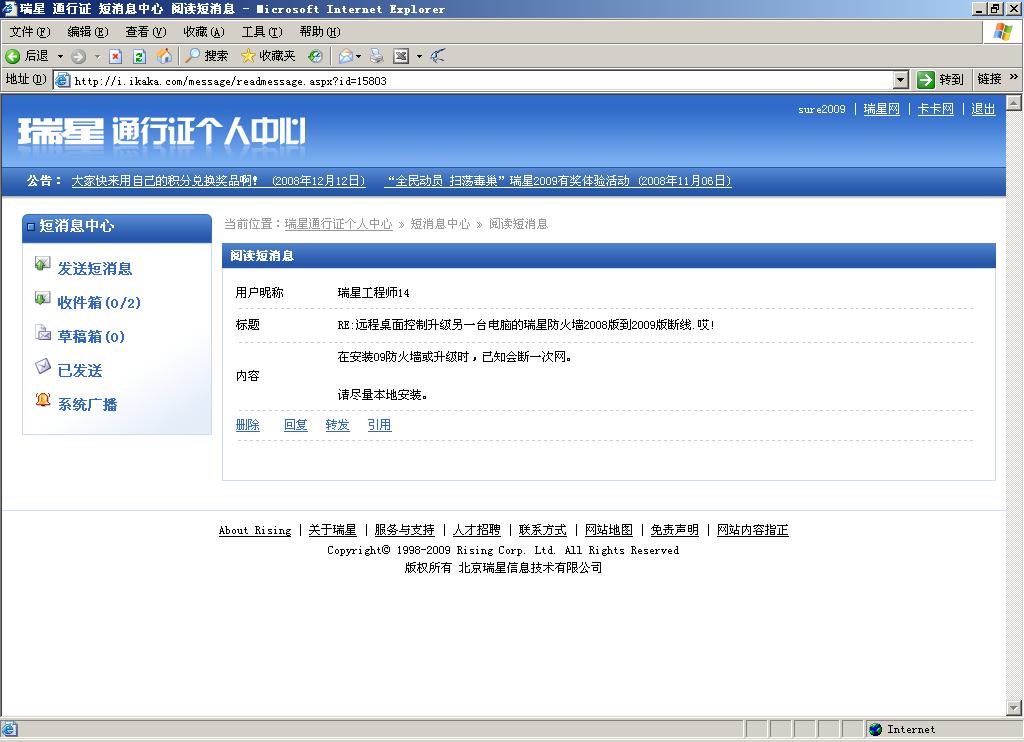The image size is (1024, 742).
Task: Click breadcrumb 瑞星通行证个人中心
Action: (x=338, y=224)
